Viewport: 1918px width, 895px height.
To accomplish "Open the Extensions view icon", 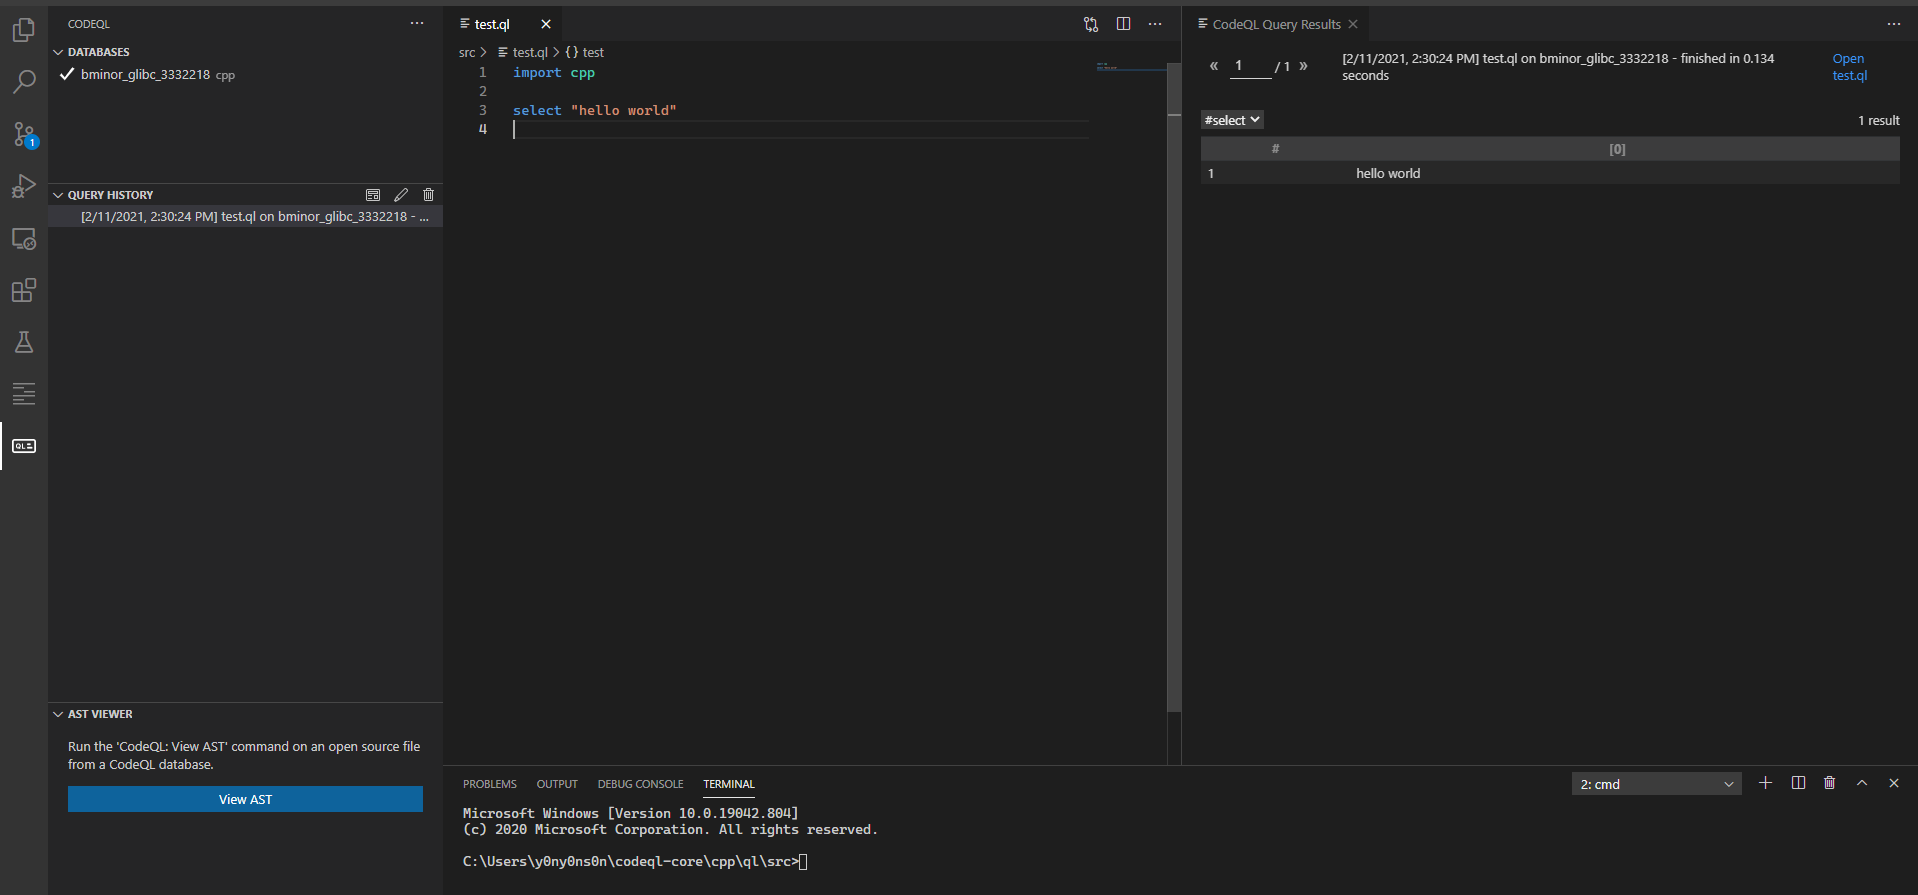I will coord(24,291).
